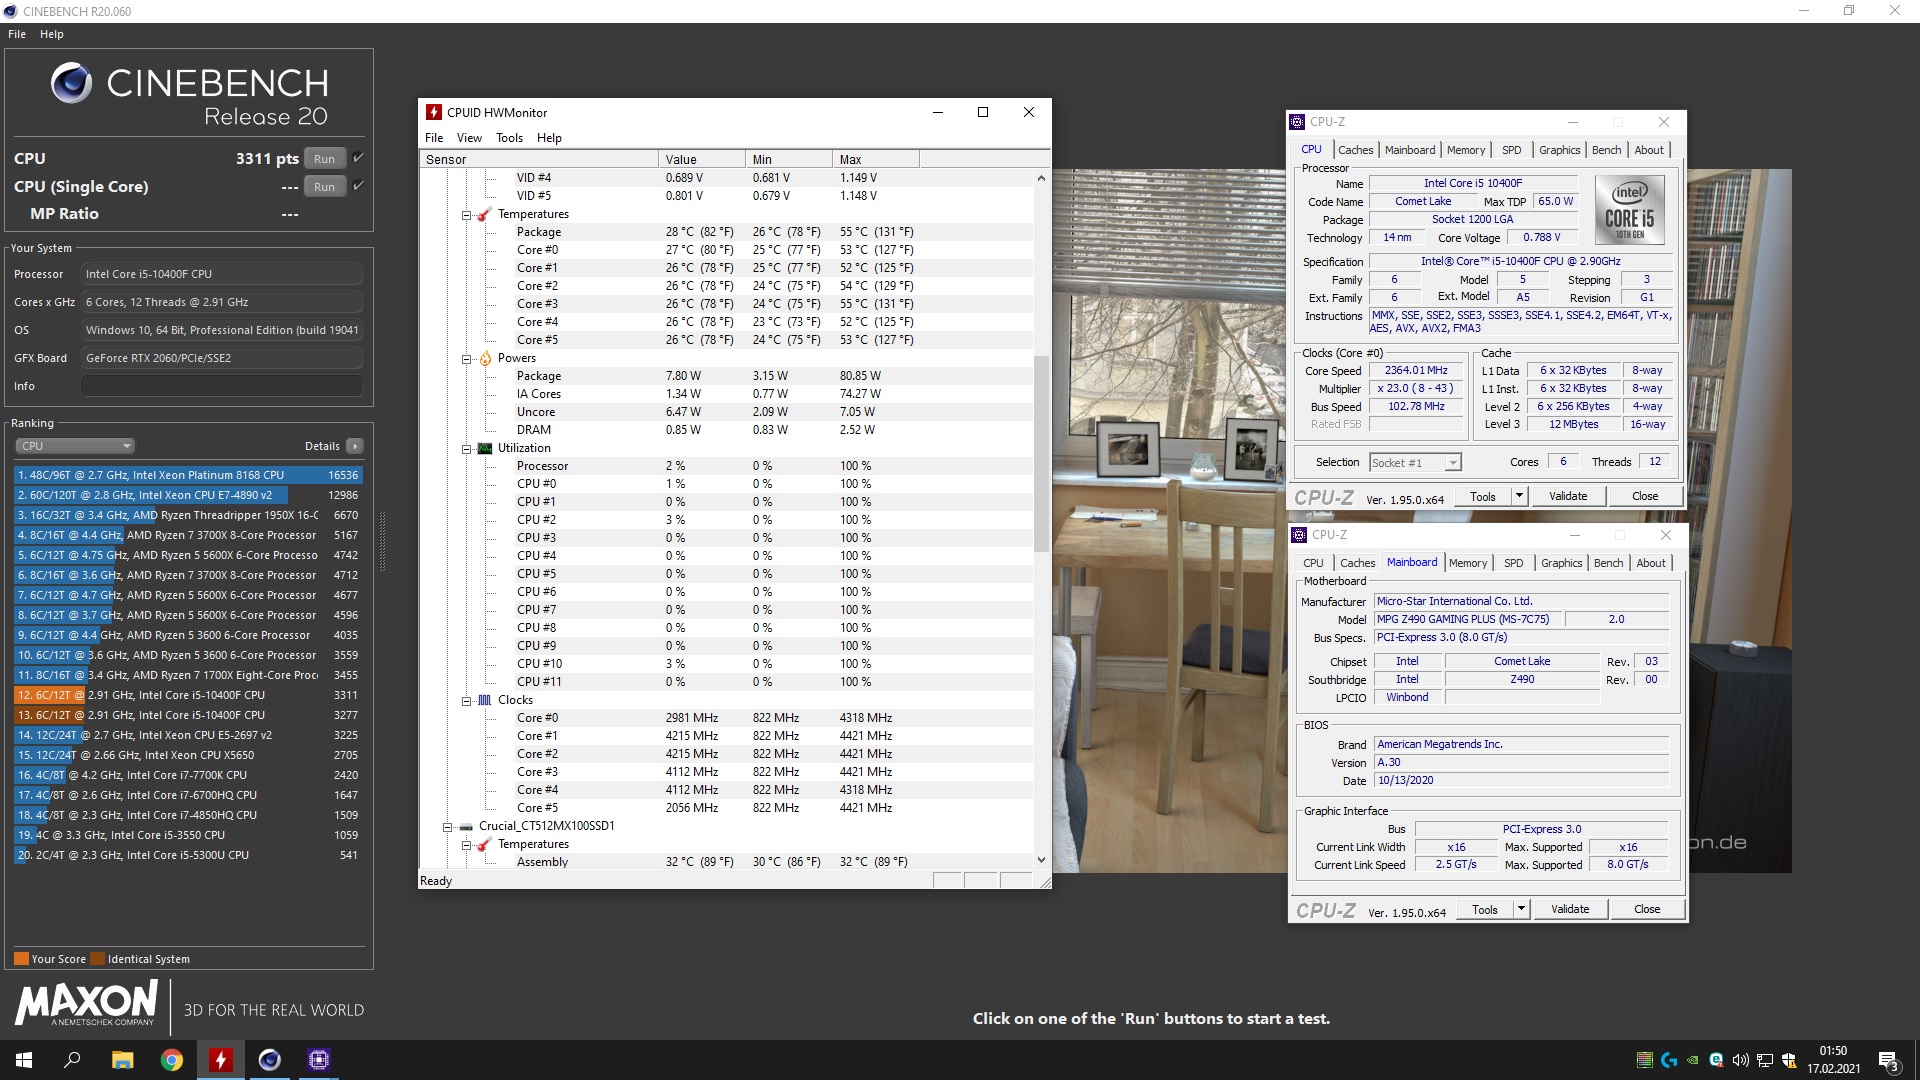
Task: Click Tools button in the upper CPU-Z window
Action: (x=1483, y=496)
